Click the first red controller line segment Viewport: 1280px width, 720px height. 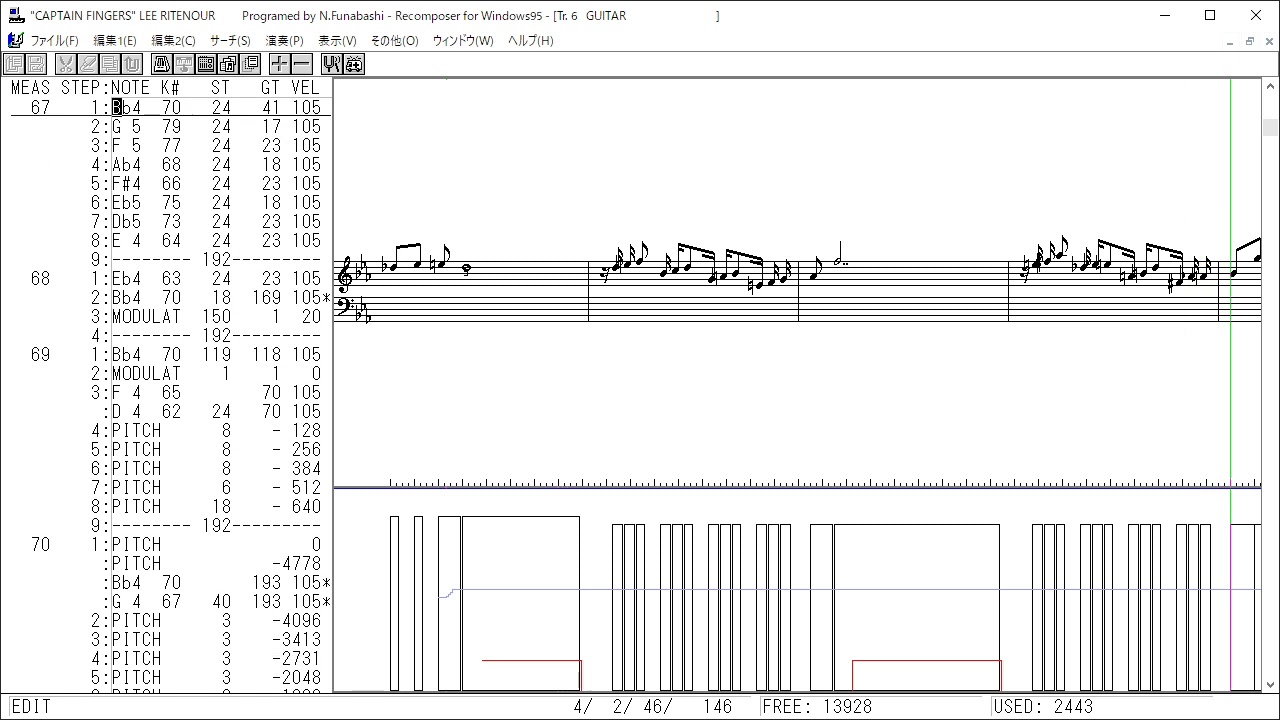click(x=531, y=661)
